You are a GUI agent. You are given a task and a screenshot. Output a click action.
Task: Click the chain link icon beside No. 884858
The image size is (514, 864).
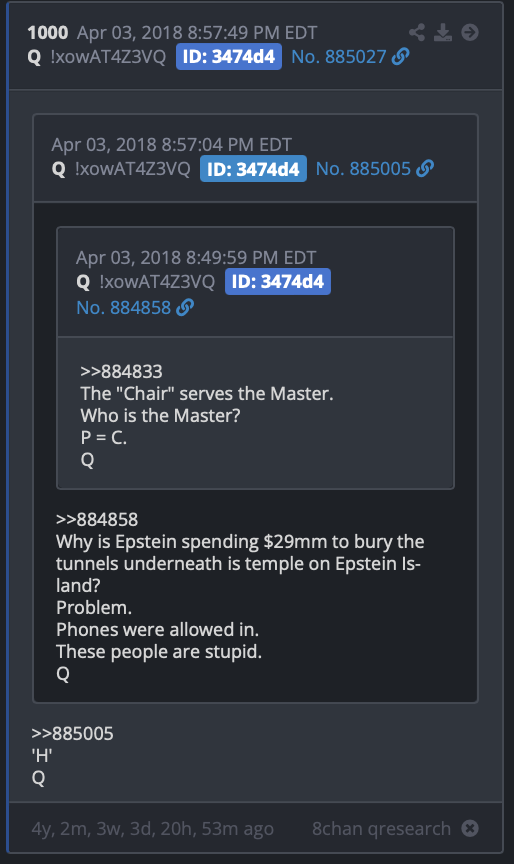tap(185, 307)
